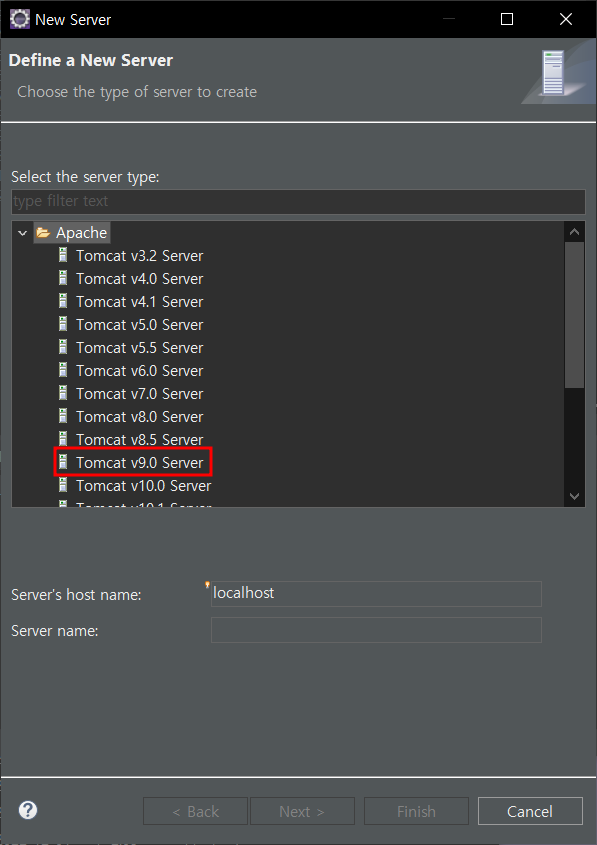Collapse the Apache tree node
Screen dimensions: 597x845
(23, 233)
